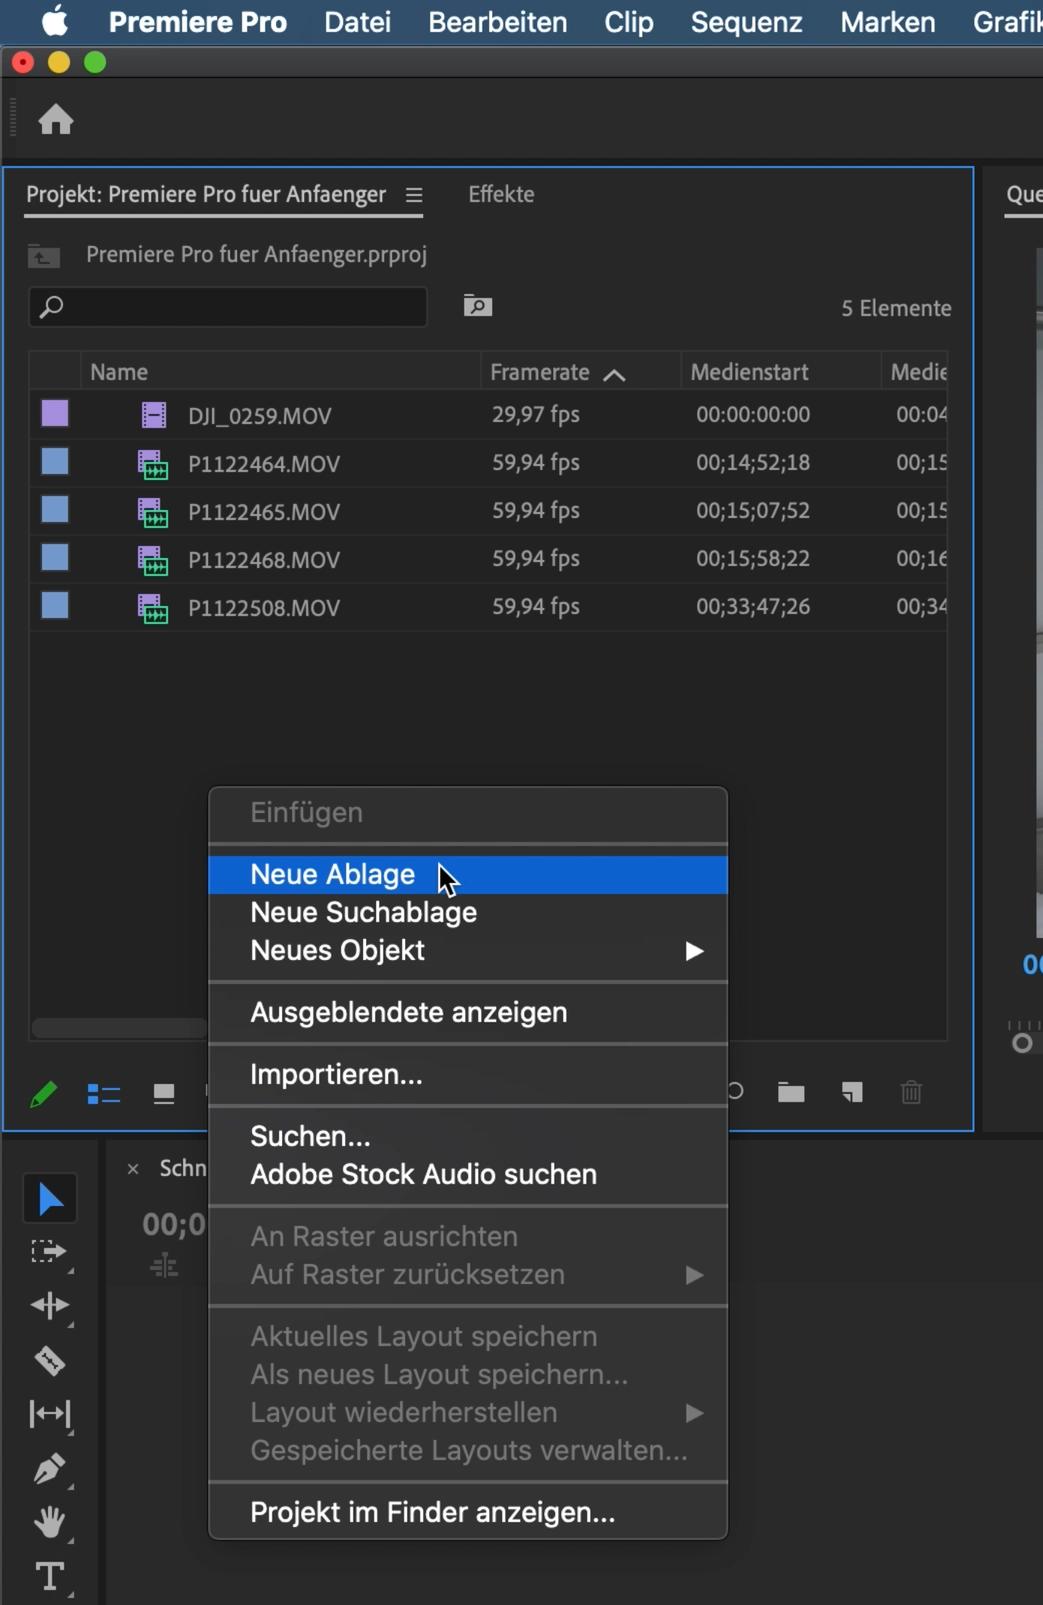Select the Track Select Forward tool
Screen dimensions: 1043x1605
pos(48,1252)
